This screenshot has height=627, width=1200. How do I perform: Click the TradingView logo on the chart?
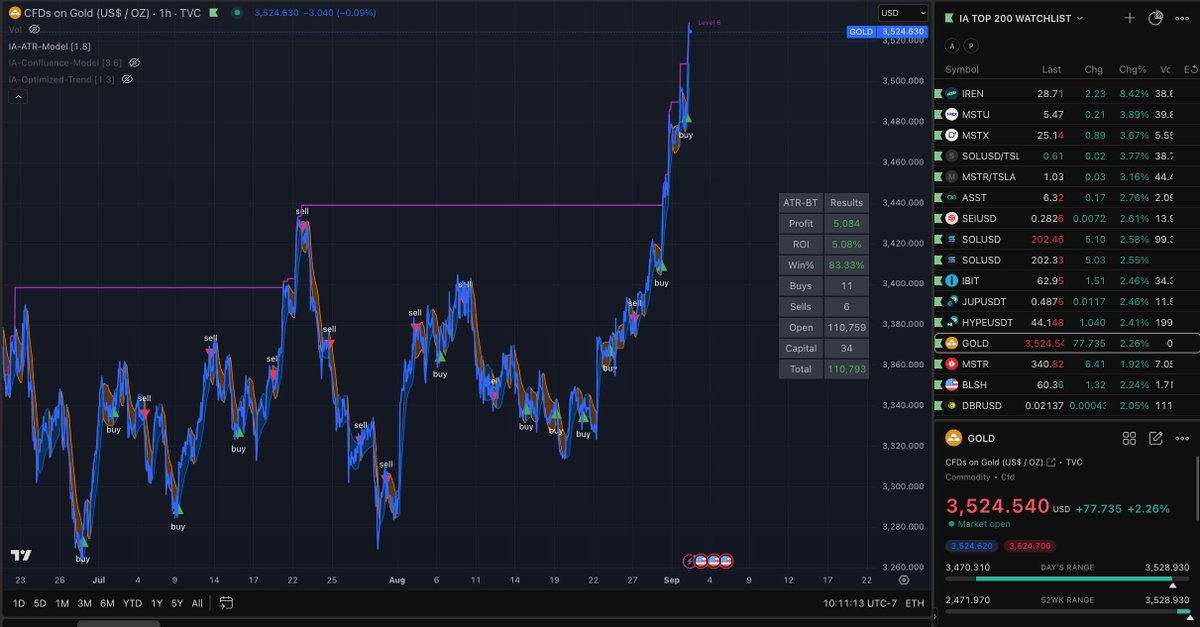pyautogui.click(x=22, y=557)
